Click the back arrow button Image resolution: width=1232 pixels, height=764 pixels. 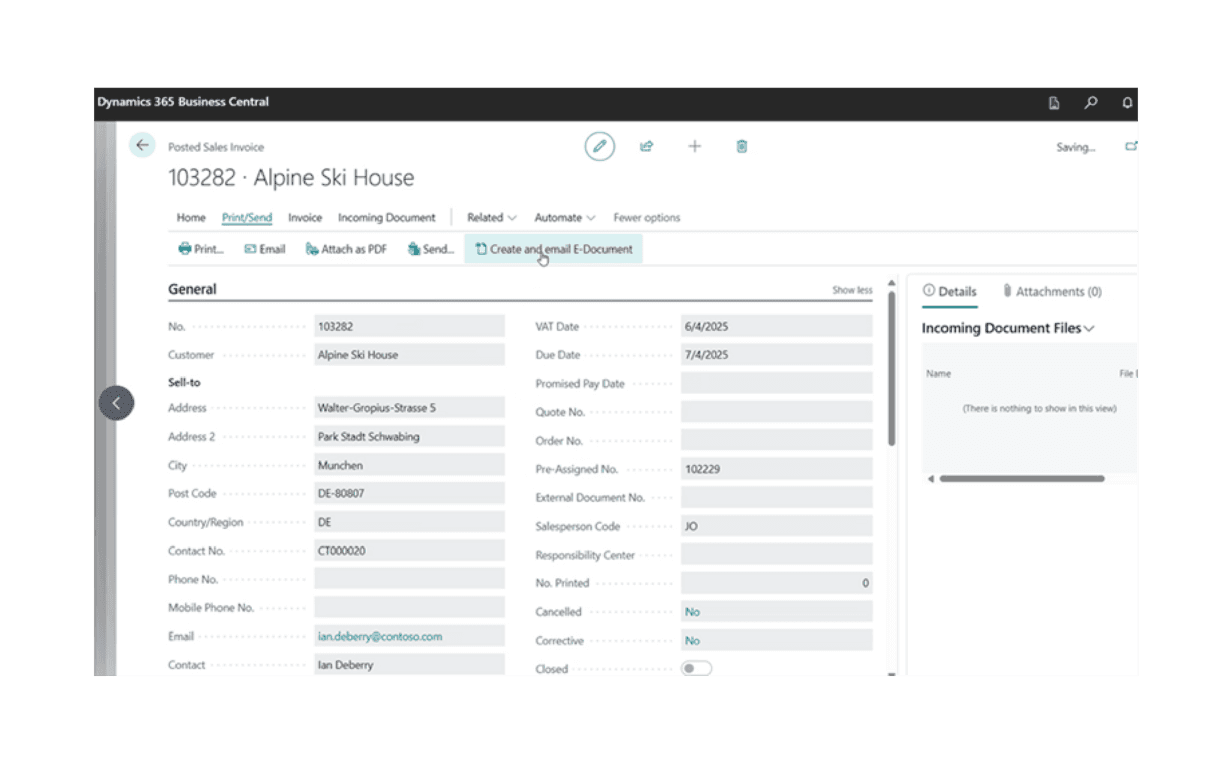[142, 146]
